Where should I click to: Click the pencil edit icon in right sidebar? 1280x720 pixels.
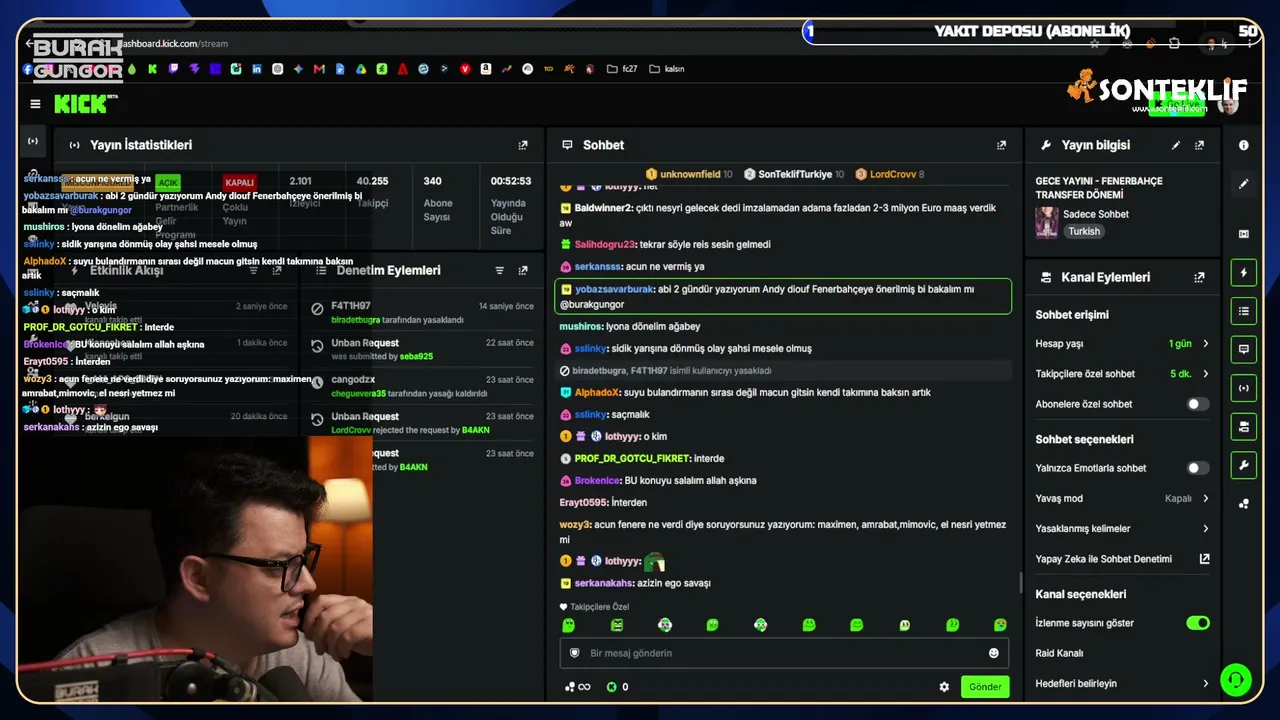click(1244, 184)
